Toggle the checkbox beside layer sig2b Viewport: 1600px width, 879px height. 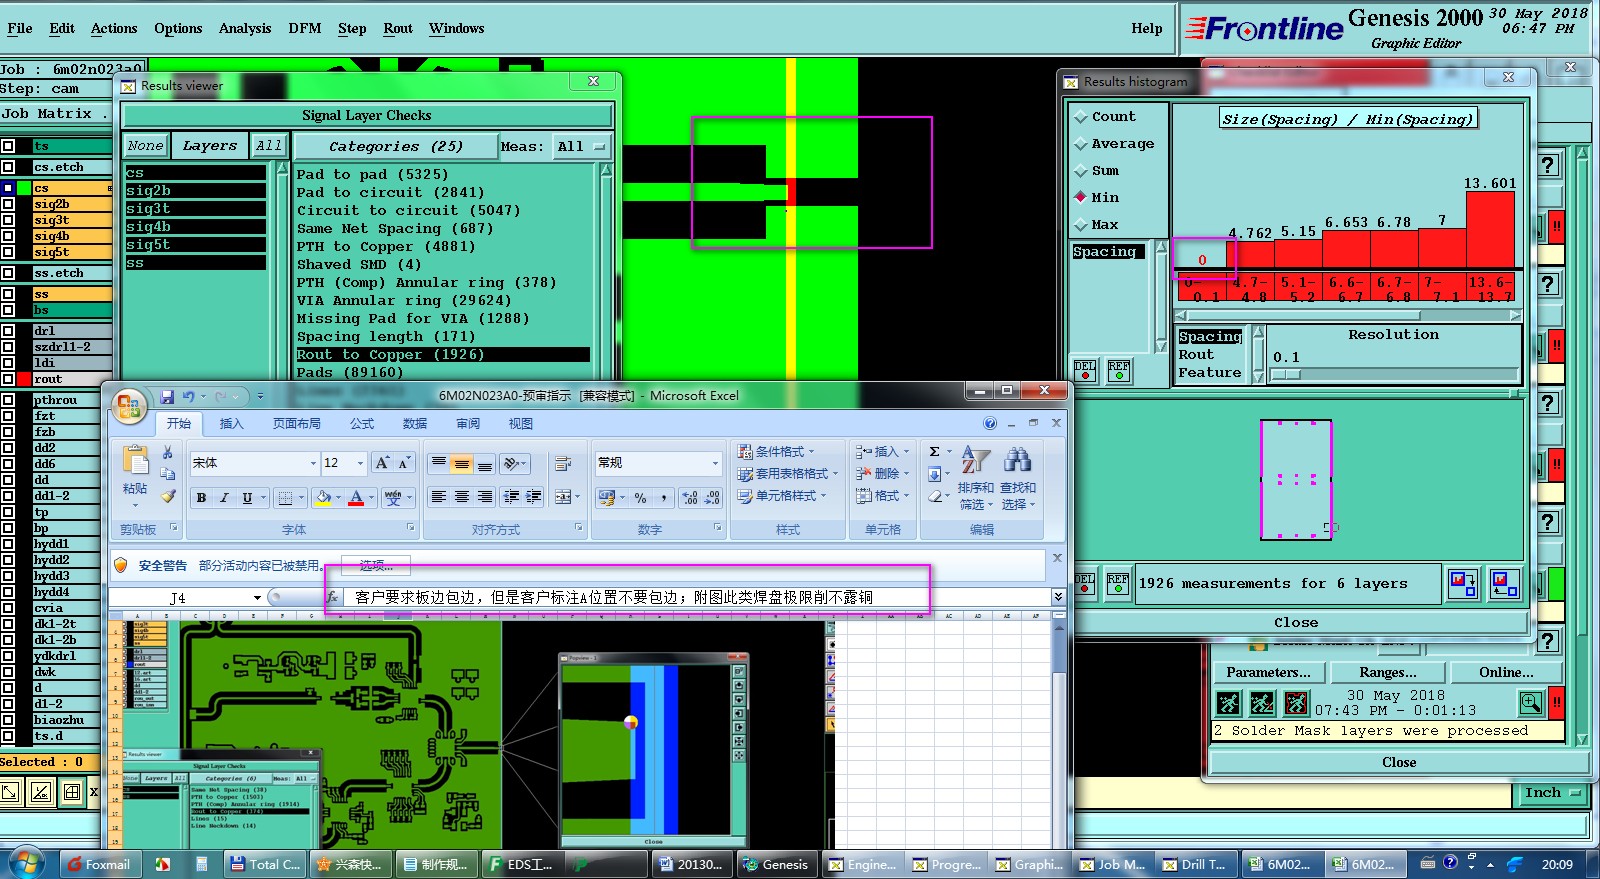8,204
